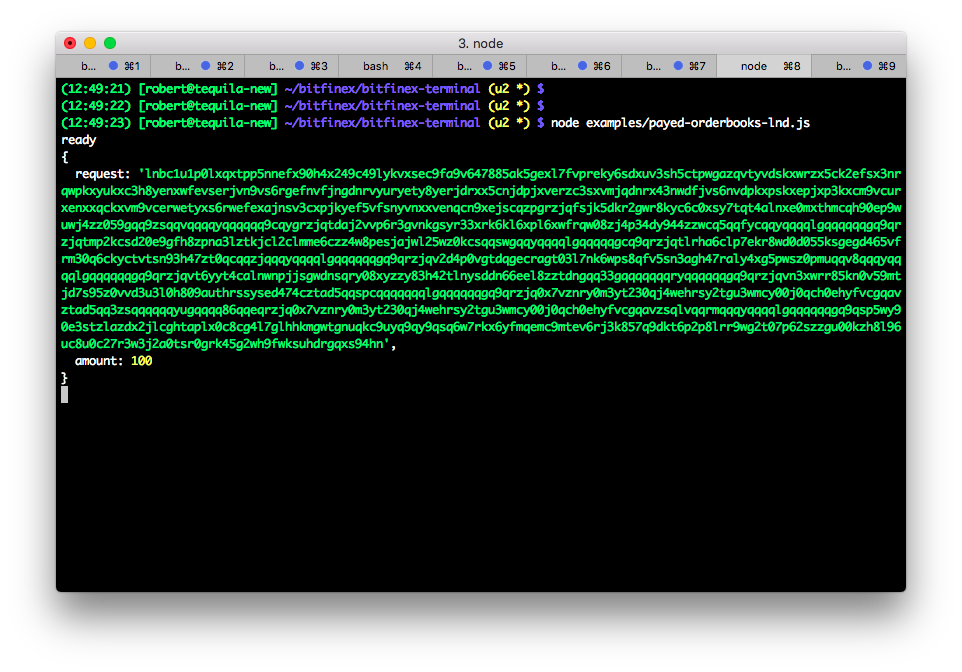Image resolution: width=962 pixels, height=672 pixels.
Task: Click the terminal cursor block
Action: pyautogui.click(x=64, y=395)
